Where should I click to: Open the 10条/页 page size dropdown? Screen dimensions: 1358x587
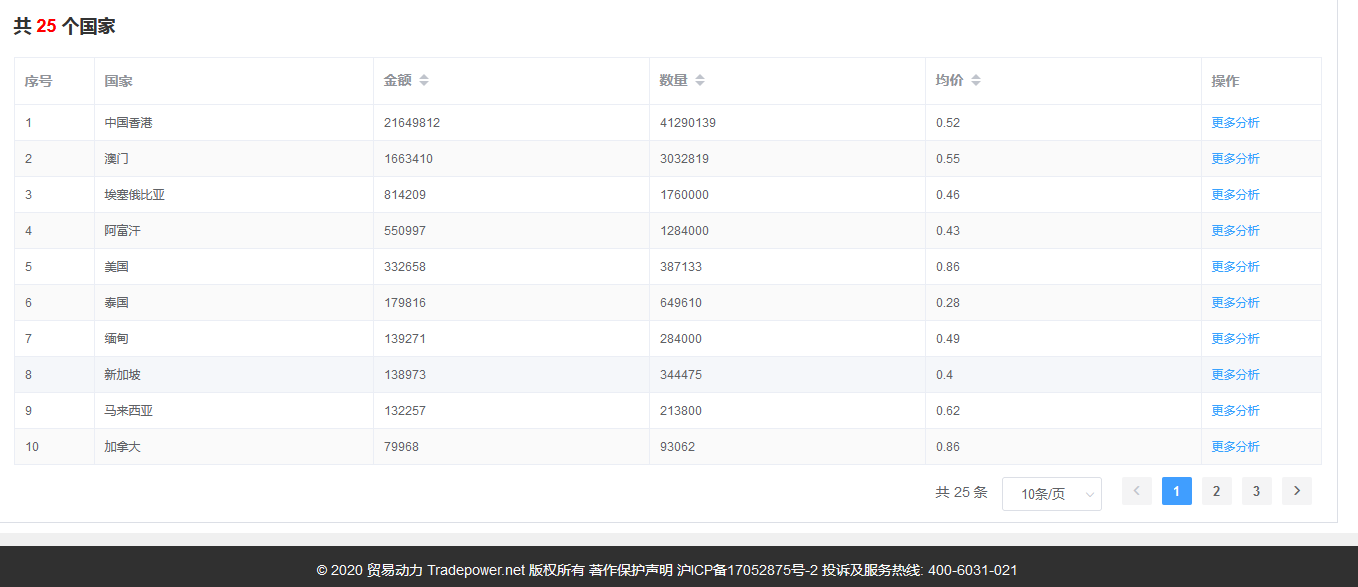tap(1051, 493)
